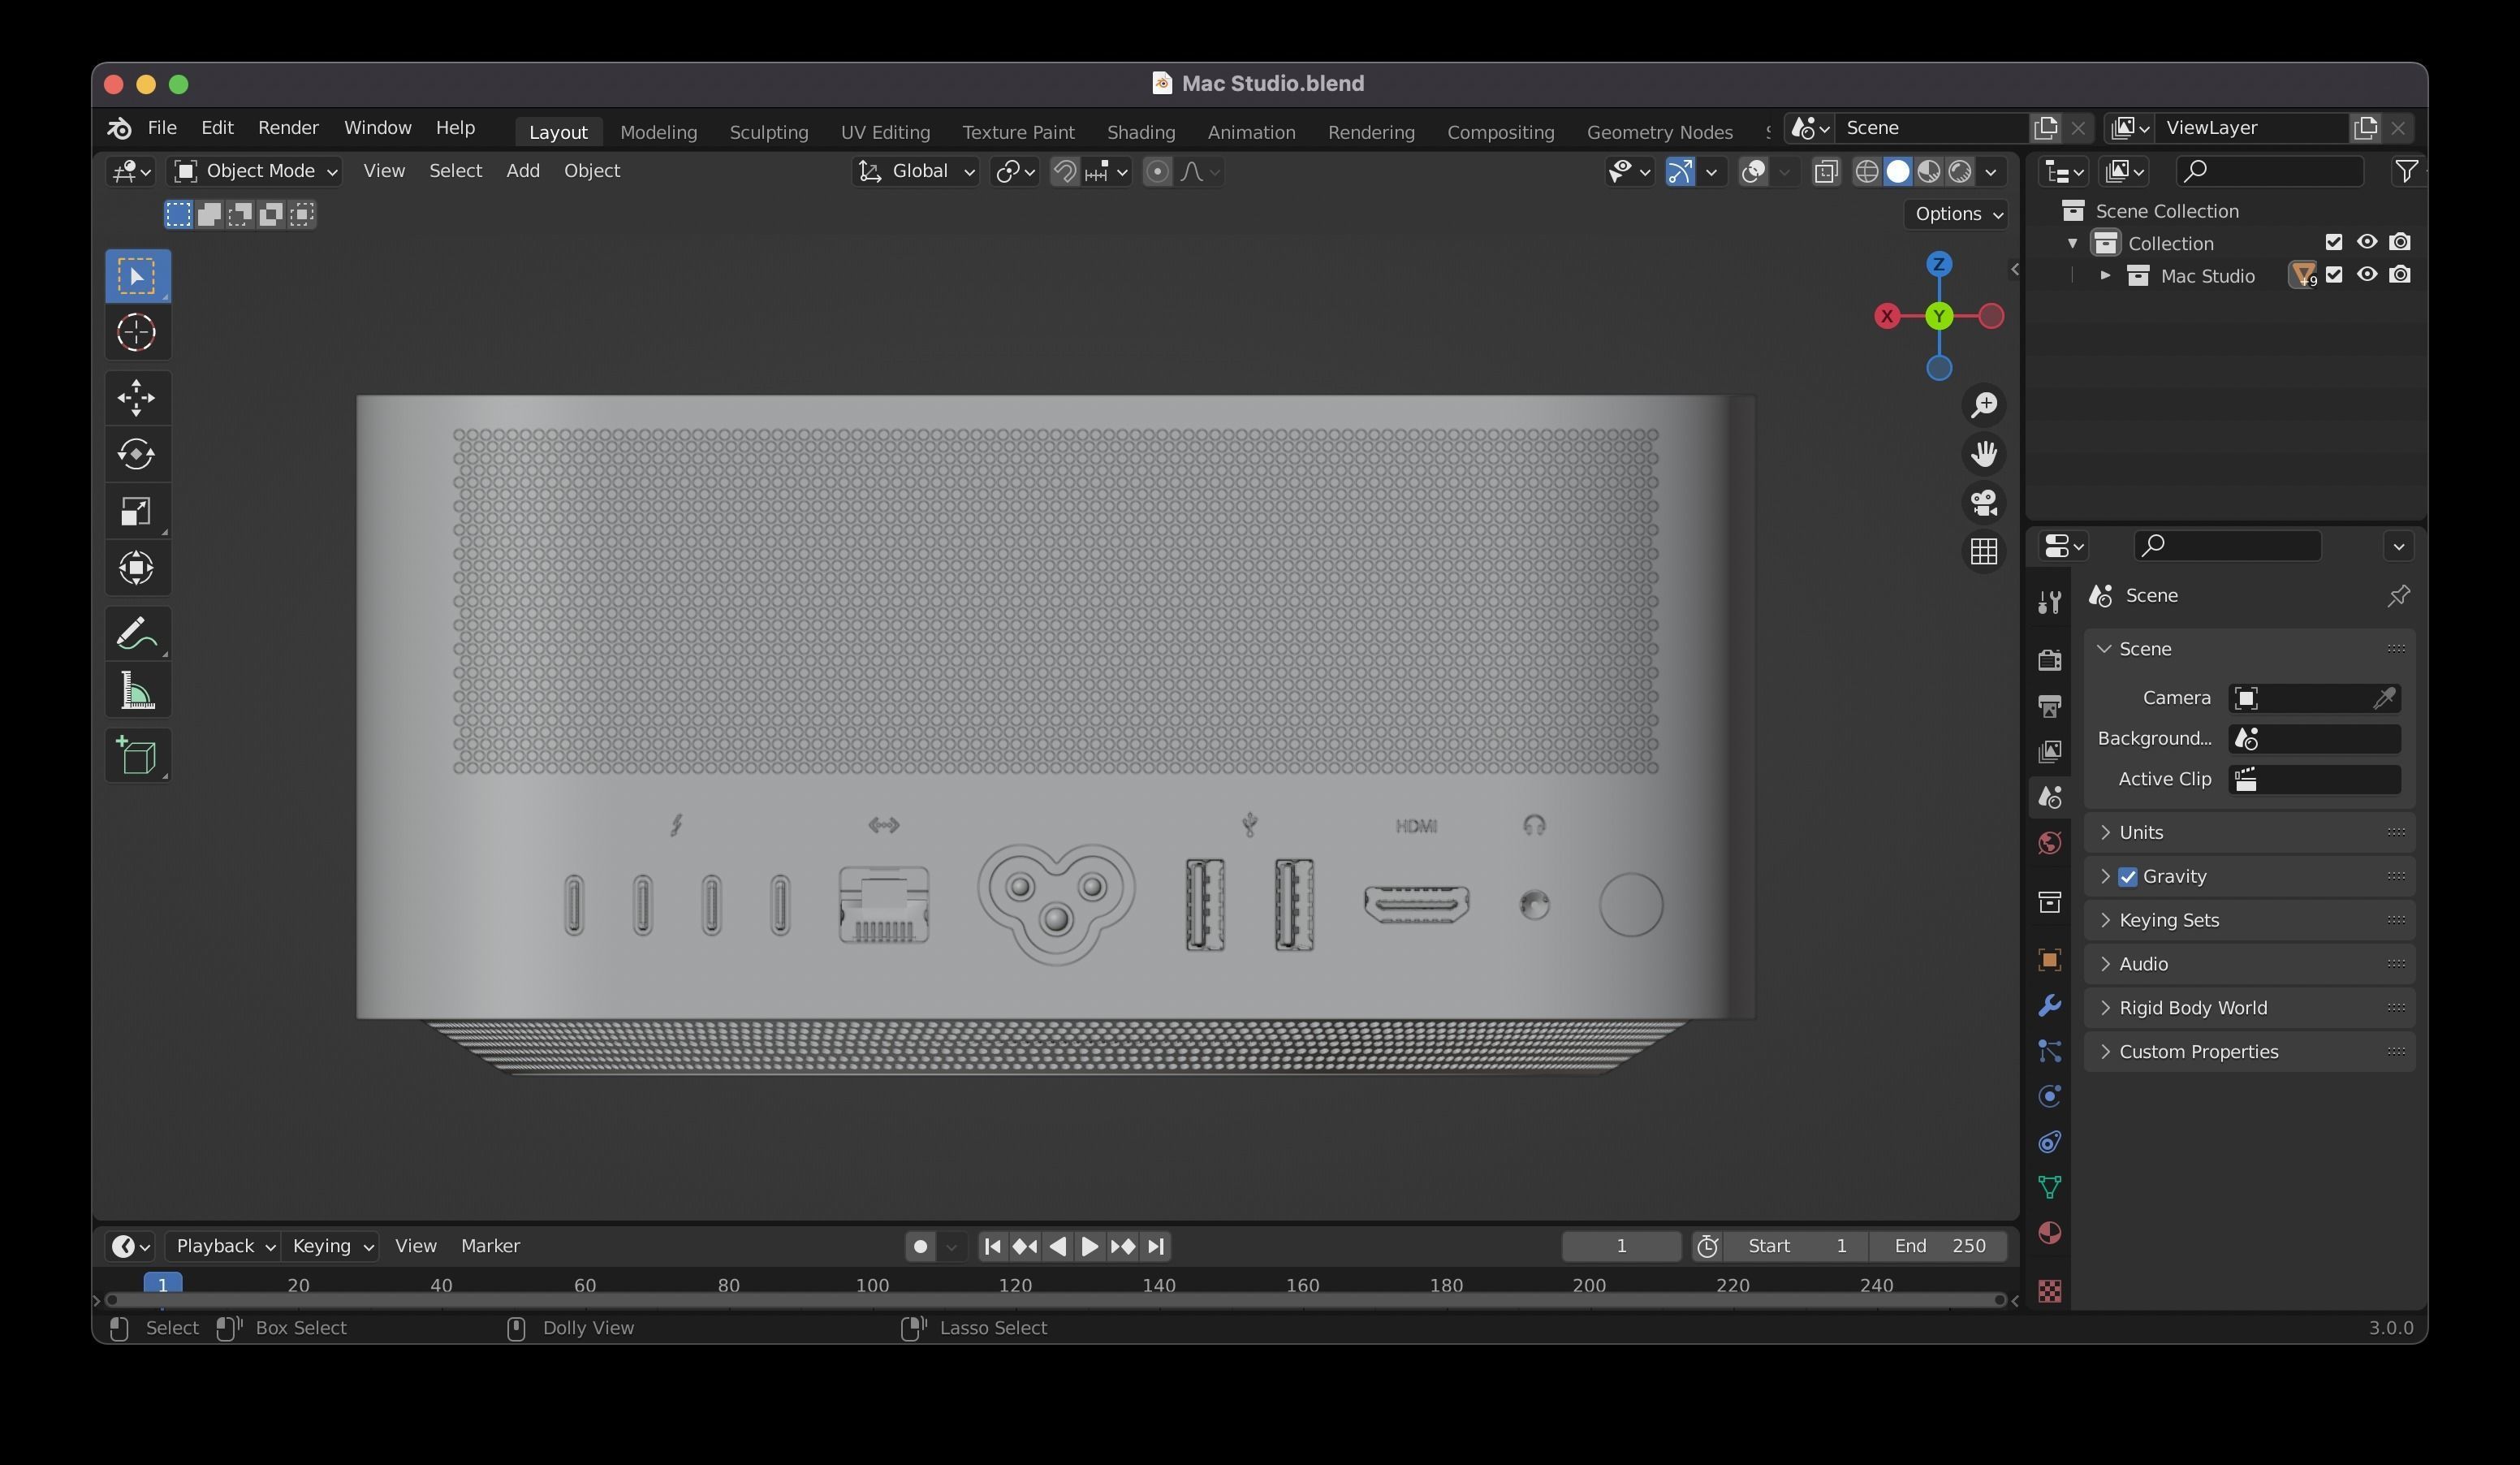Image resolution: width=2520 pixels, height=1465 pixels.
Task: Select the Add Cube tool
Action: point(138,756)
